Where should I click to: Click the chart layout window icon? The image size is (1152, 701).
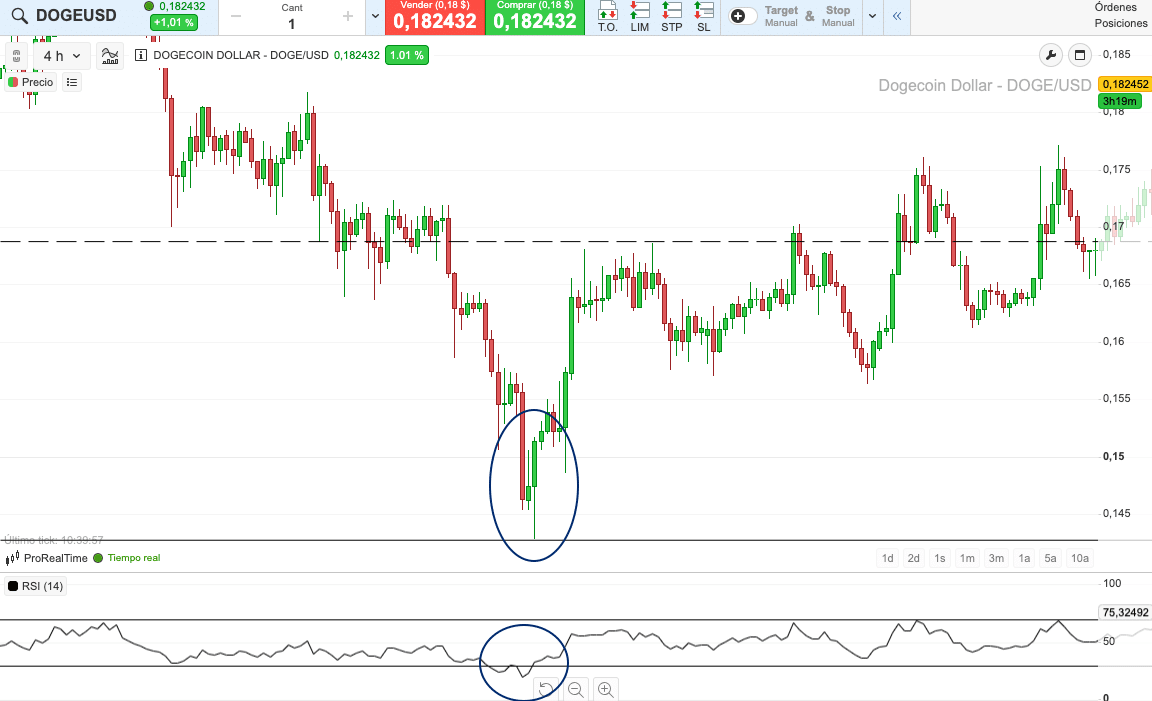tap(1079, 55)
